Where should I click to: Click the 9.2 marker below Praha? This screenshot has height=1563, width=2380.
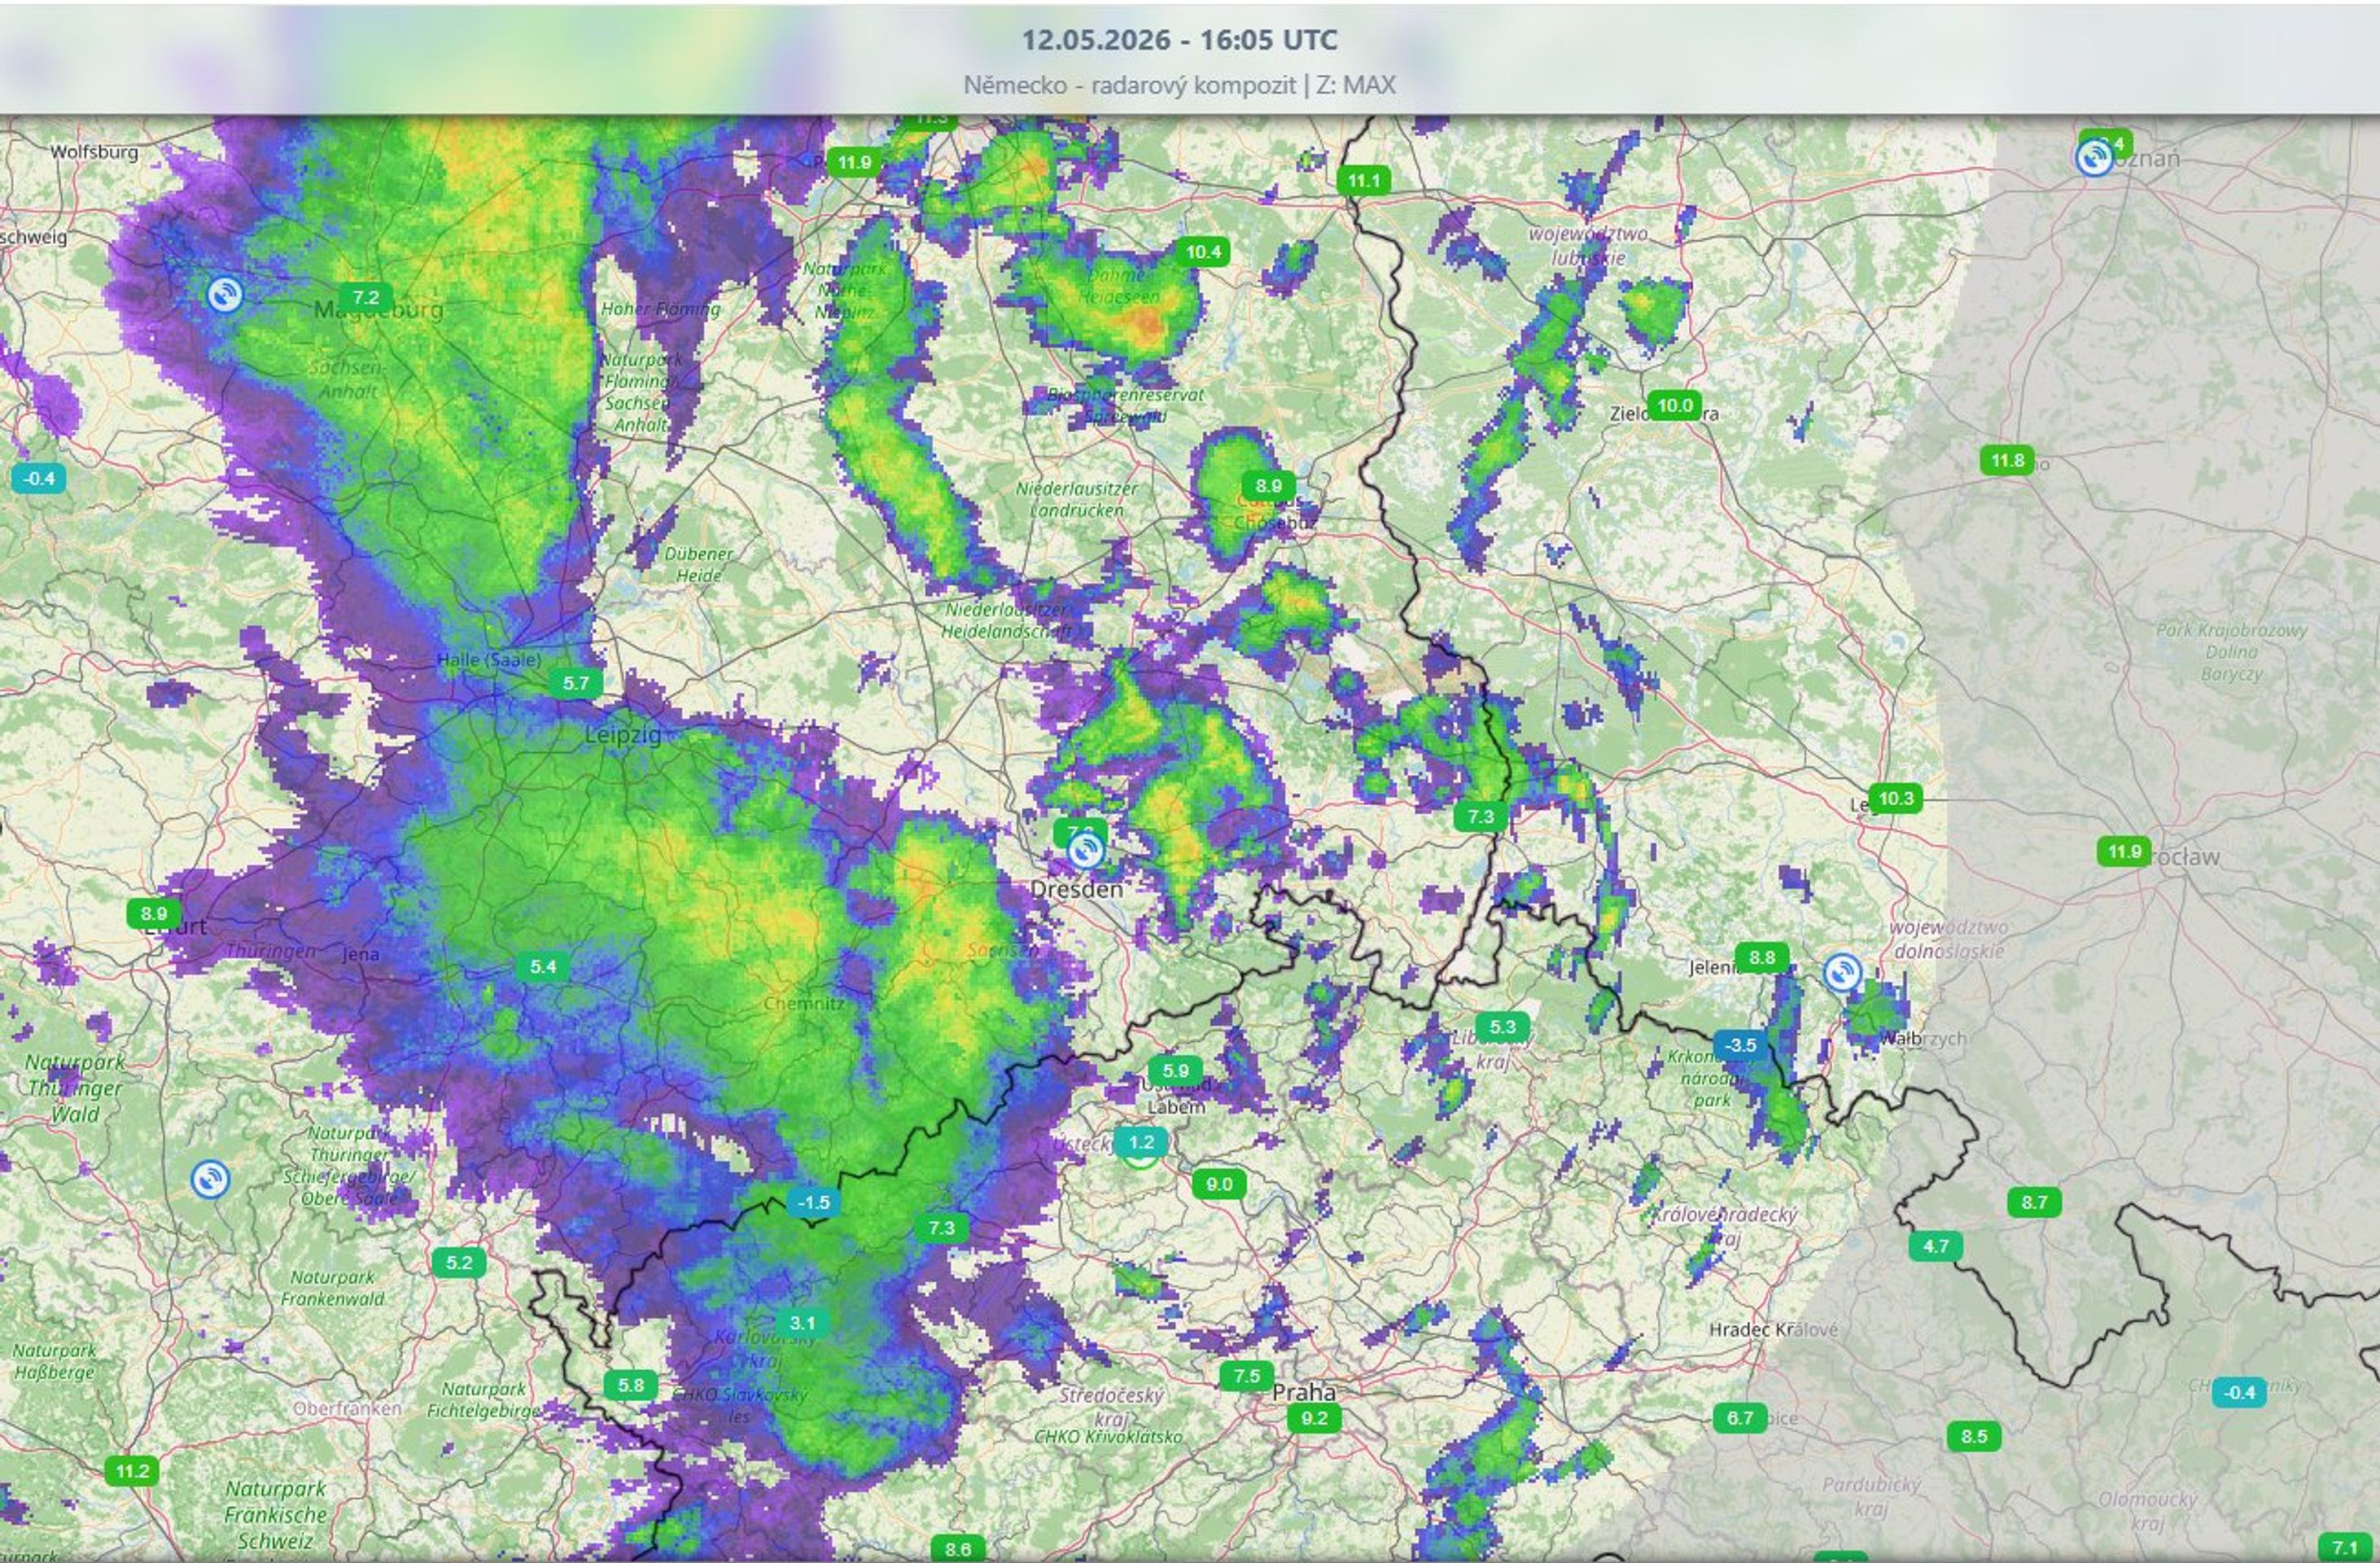click(x=1314, y=1418)
